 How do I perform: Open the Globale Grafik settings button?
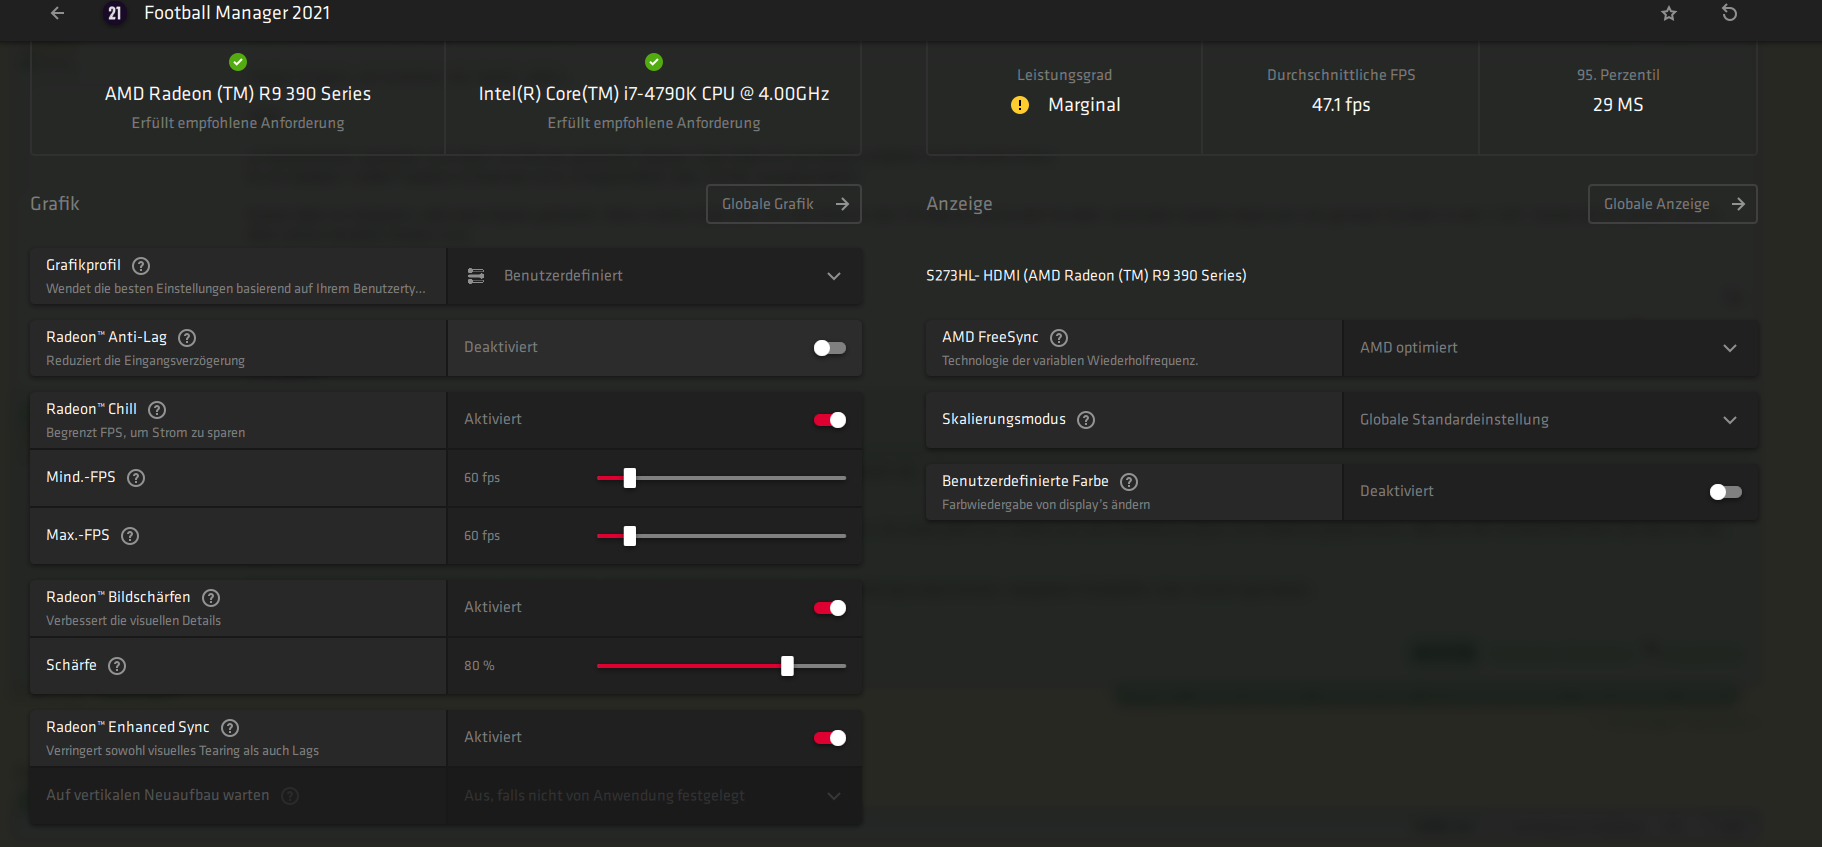click(784, 204)
